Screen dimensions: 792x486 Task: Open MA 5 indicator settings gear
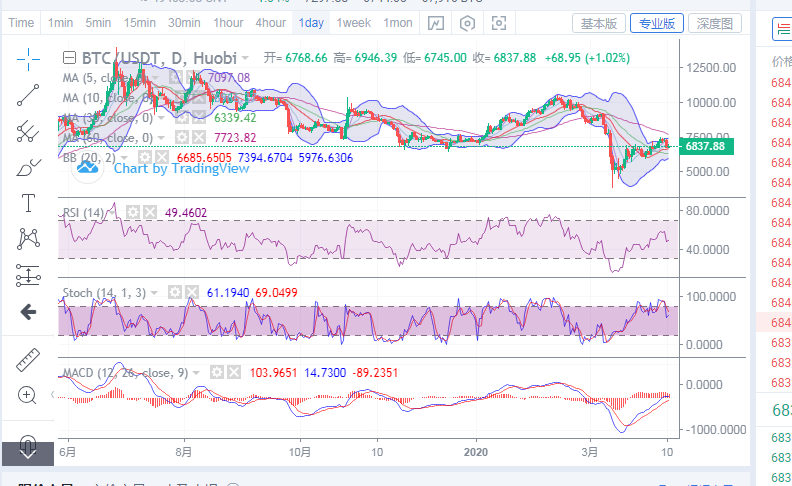click(x=176, y=77)
